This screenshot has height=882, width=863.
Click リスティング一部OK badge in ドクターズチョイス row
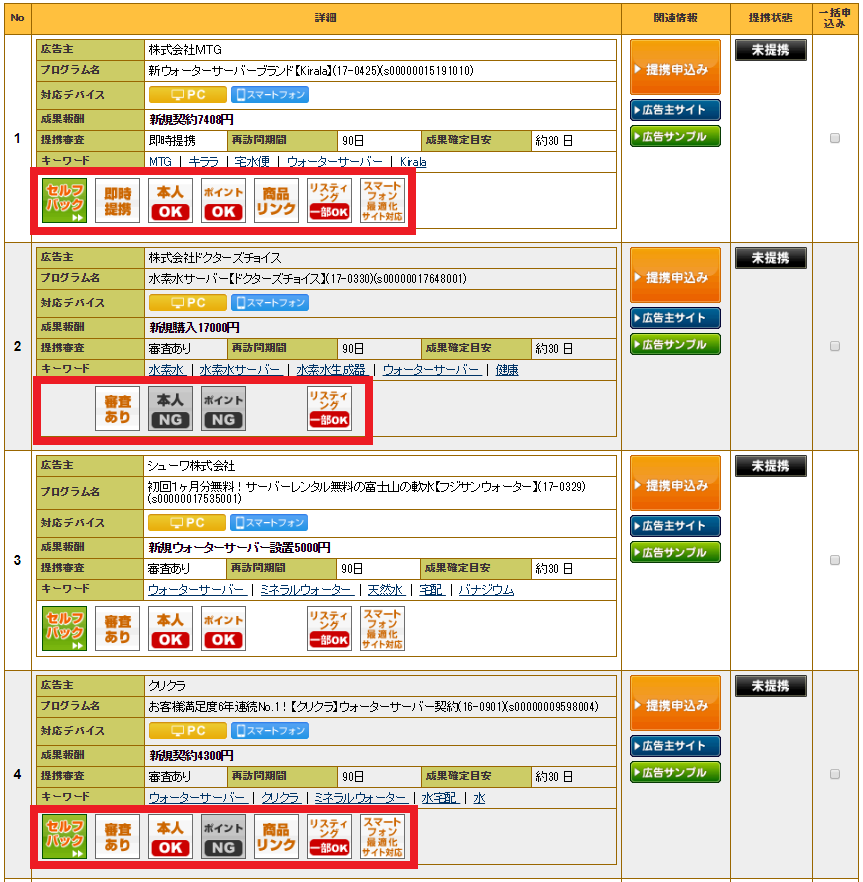(x=329, y=408)
